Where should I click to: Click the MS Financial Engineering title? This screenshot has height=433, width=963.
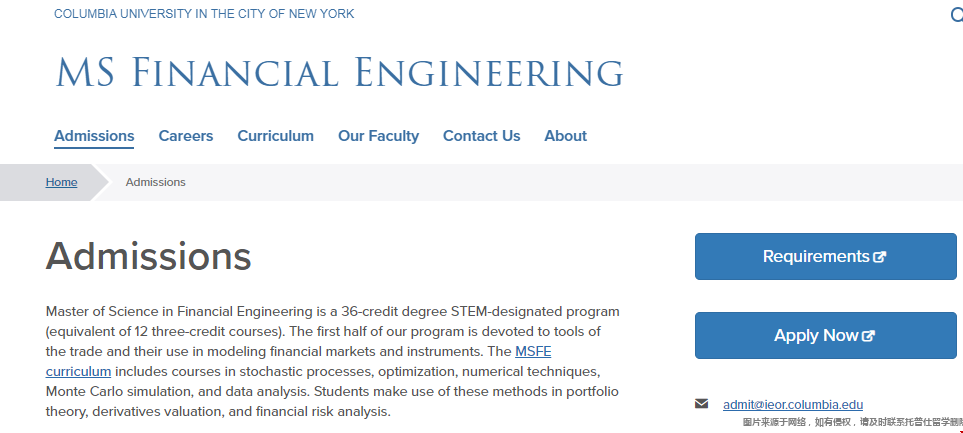tap(340, 72)
